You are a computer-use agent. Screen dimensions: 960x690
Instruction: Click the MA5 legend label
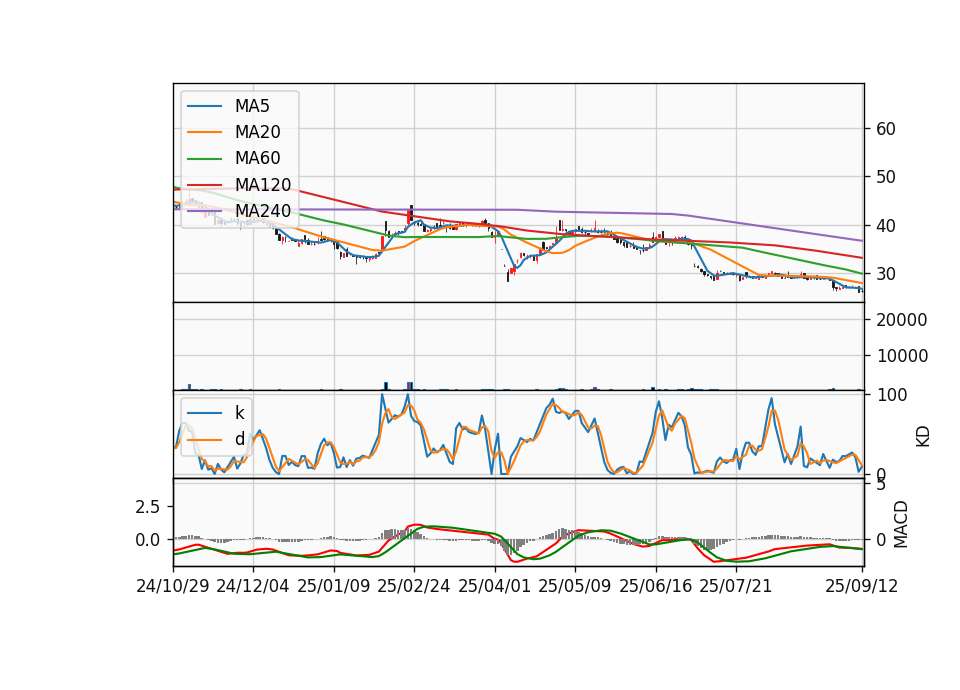[252, 106]
